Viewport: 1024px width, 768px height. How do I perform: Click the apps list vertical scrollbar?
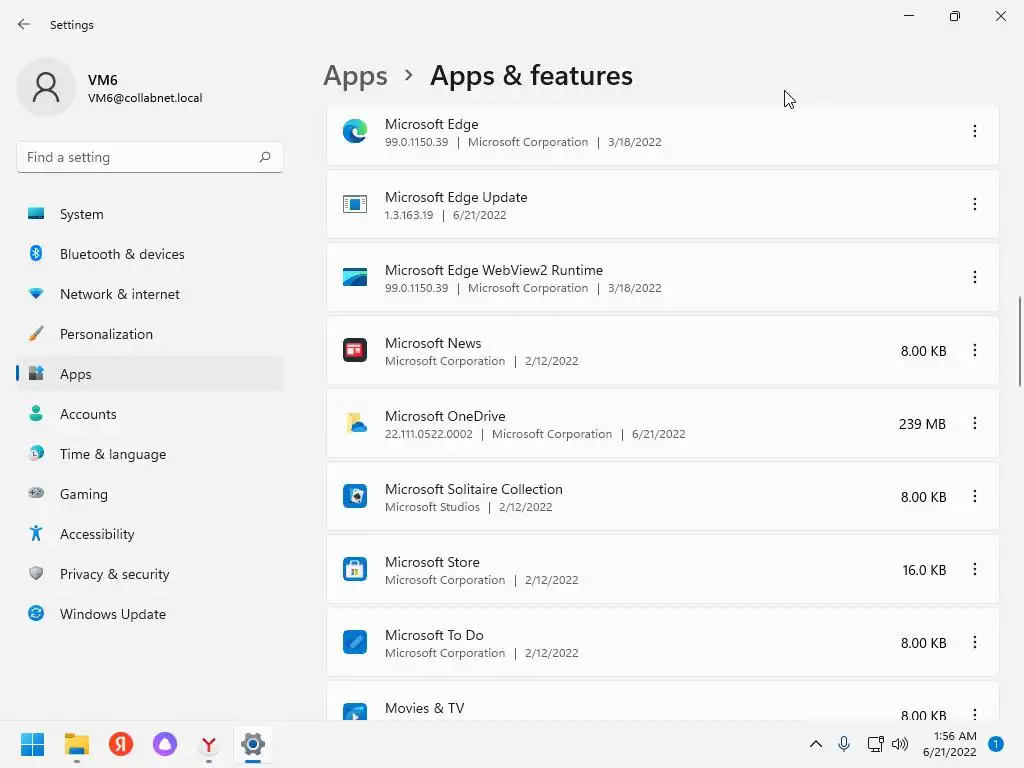[1020, 340]
